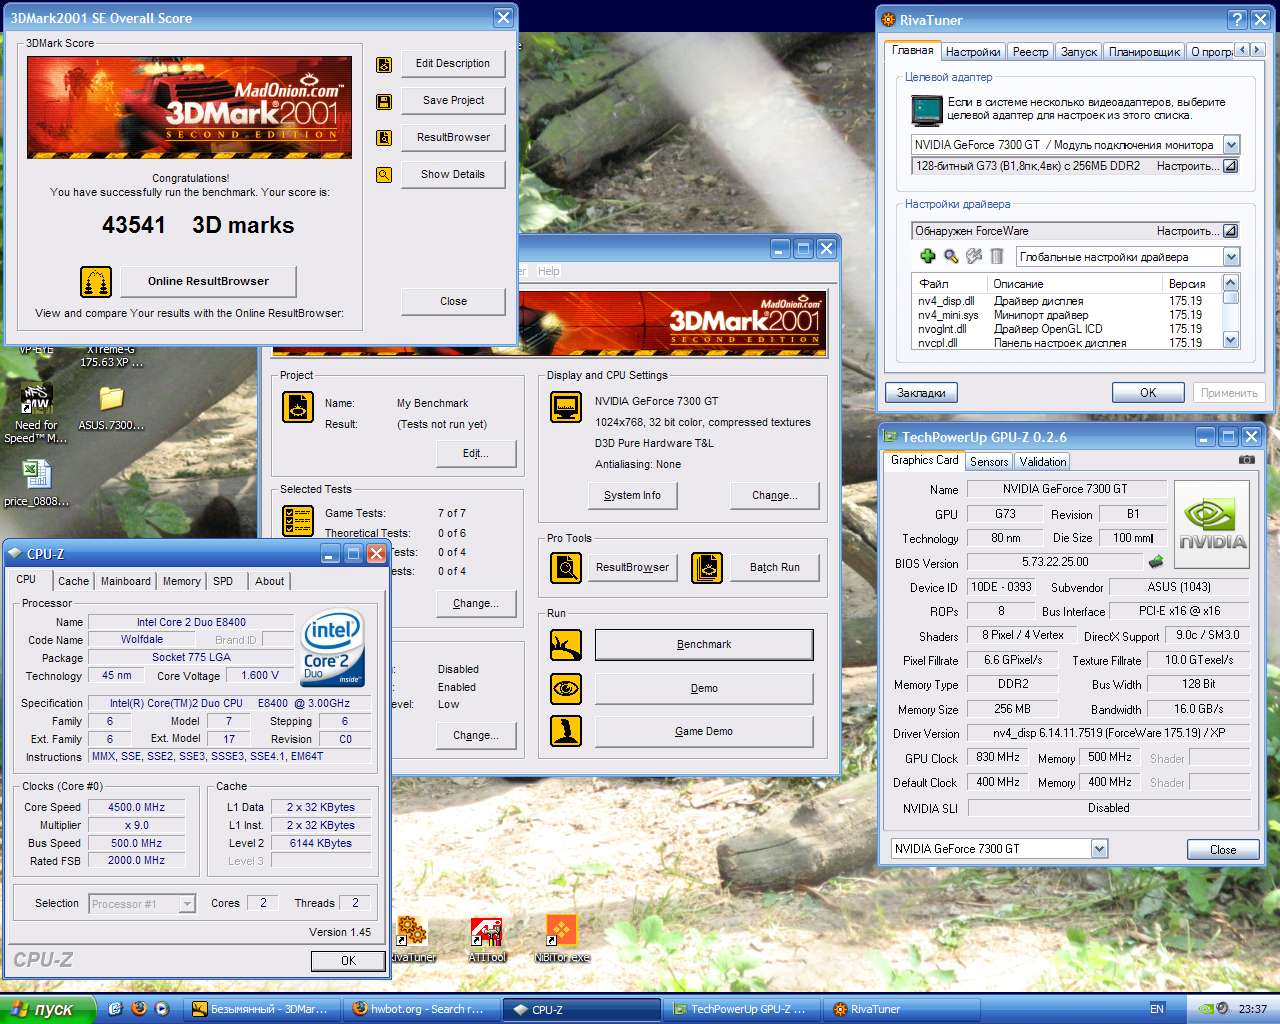The height and width of the screenshot is (1024, 1280).
Task: Open the Memory tab in CPU-Z
Action: pyautogui.click(x=181, y=581)
